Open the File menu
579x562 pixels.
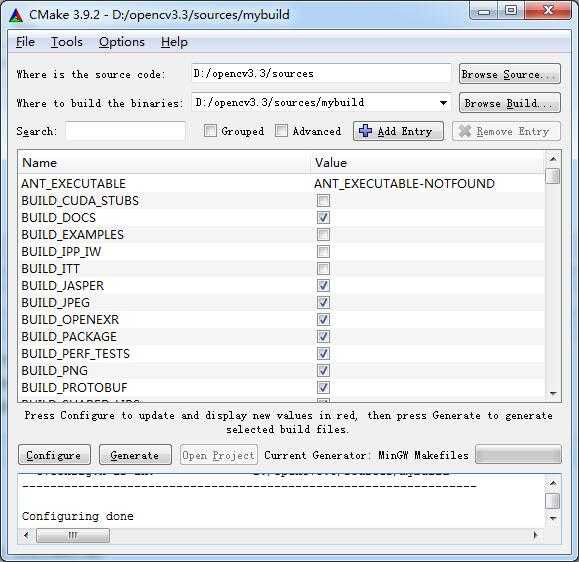25,42
